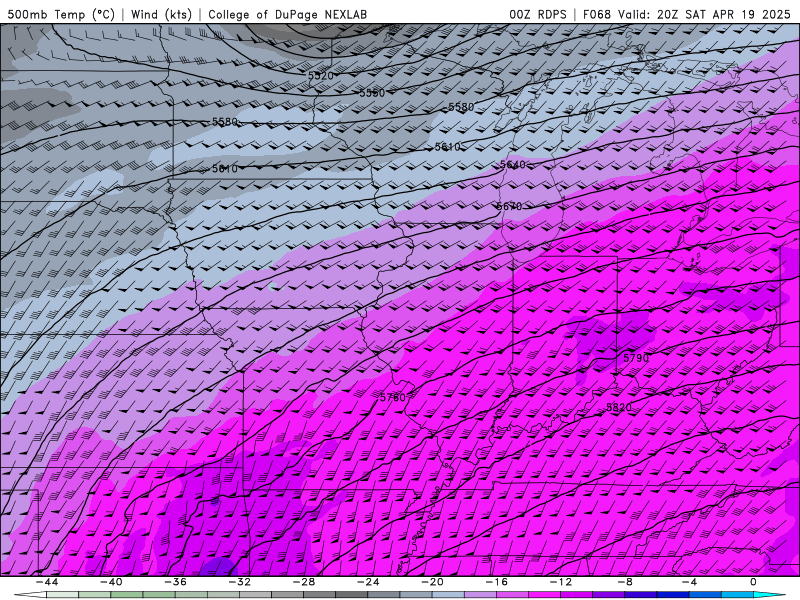Click the -32 colorbar tick label
The height and width of the screenshot is (600, 800).
pos(239,582)
